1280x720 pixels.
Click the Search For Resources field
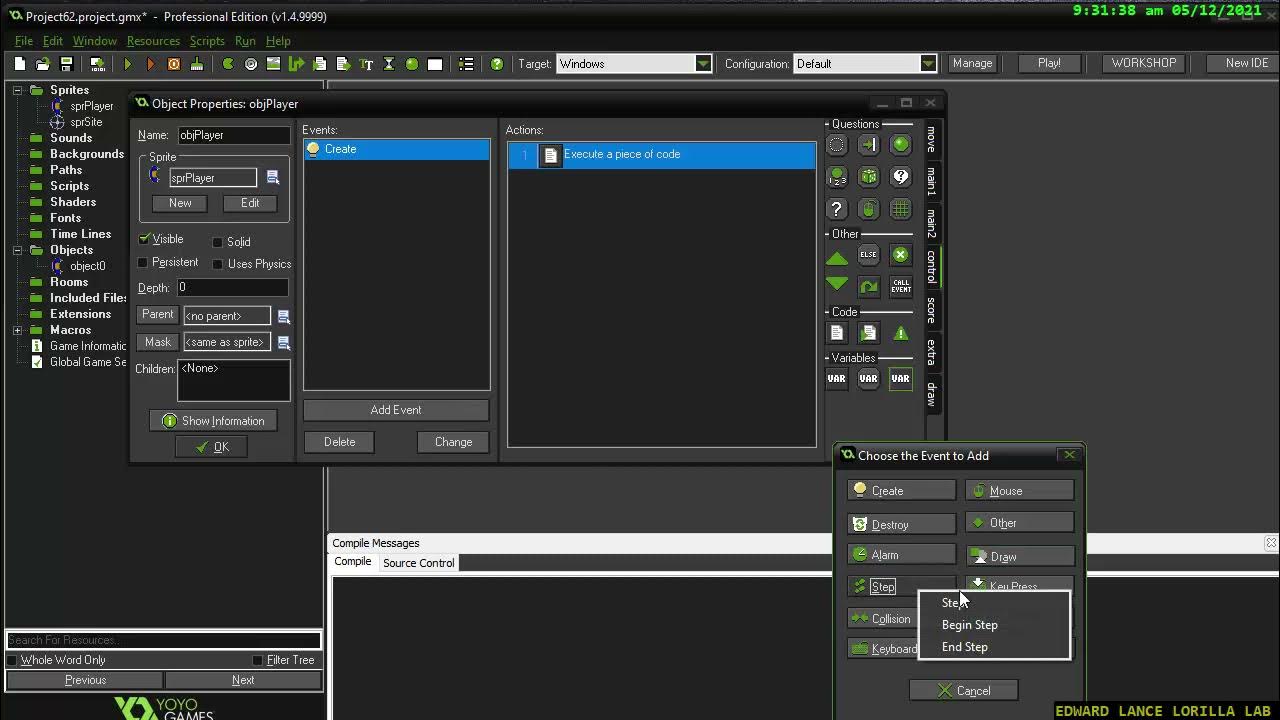(163, 640)
